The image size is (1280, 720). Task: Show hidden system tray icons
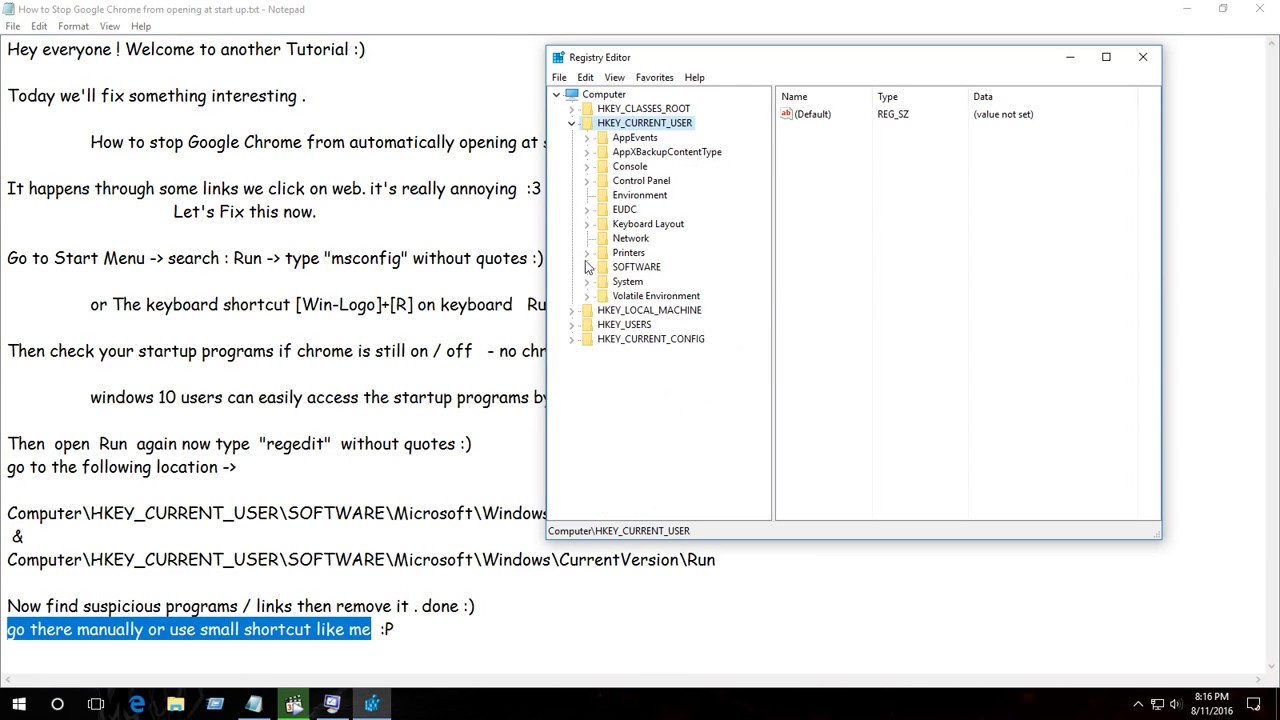pyautogui.click(x=1138, y=704)
